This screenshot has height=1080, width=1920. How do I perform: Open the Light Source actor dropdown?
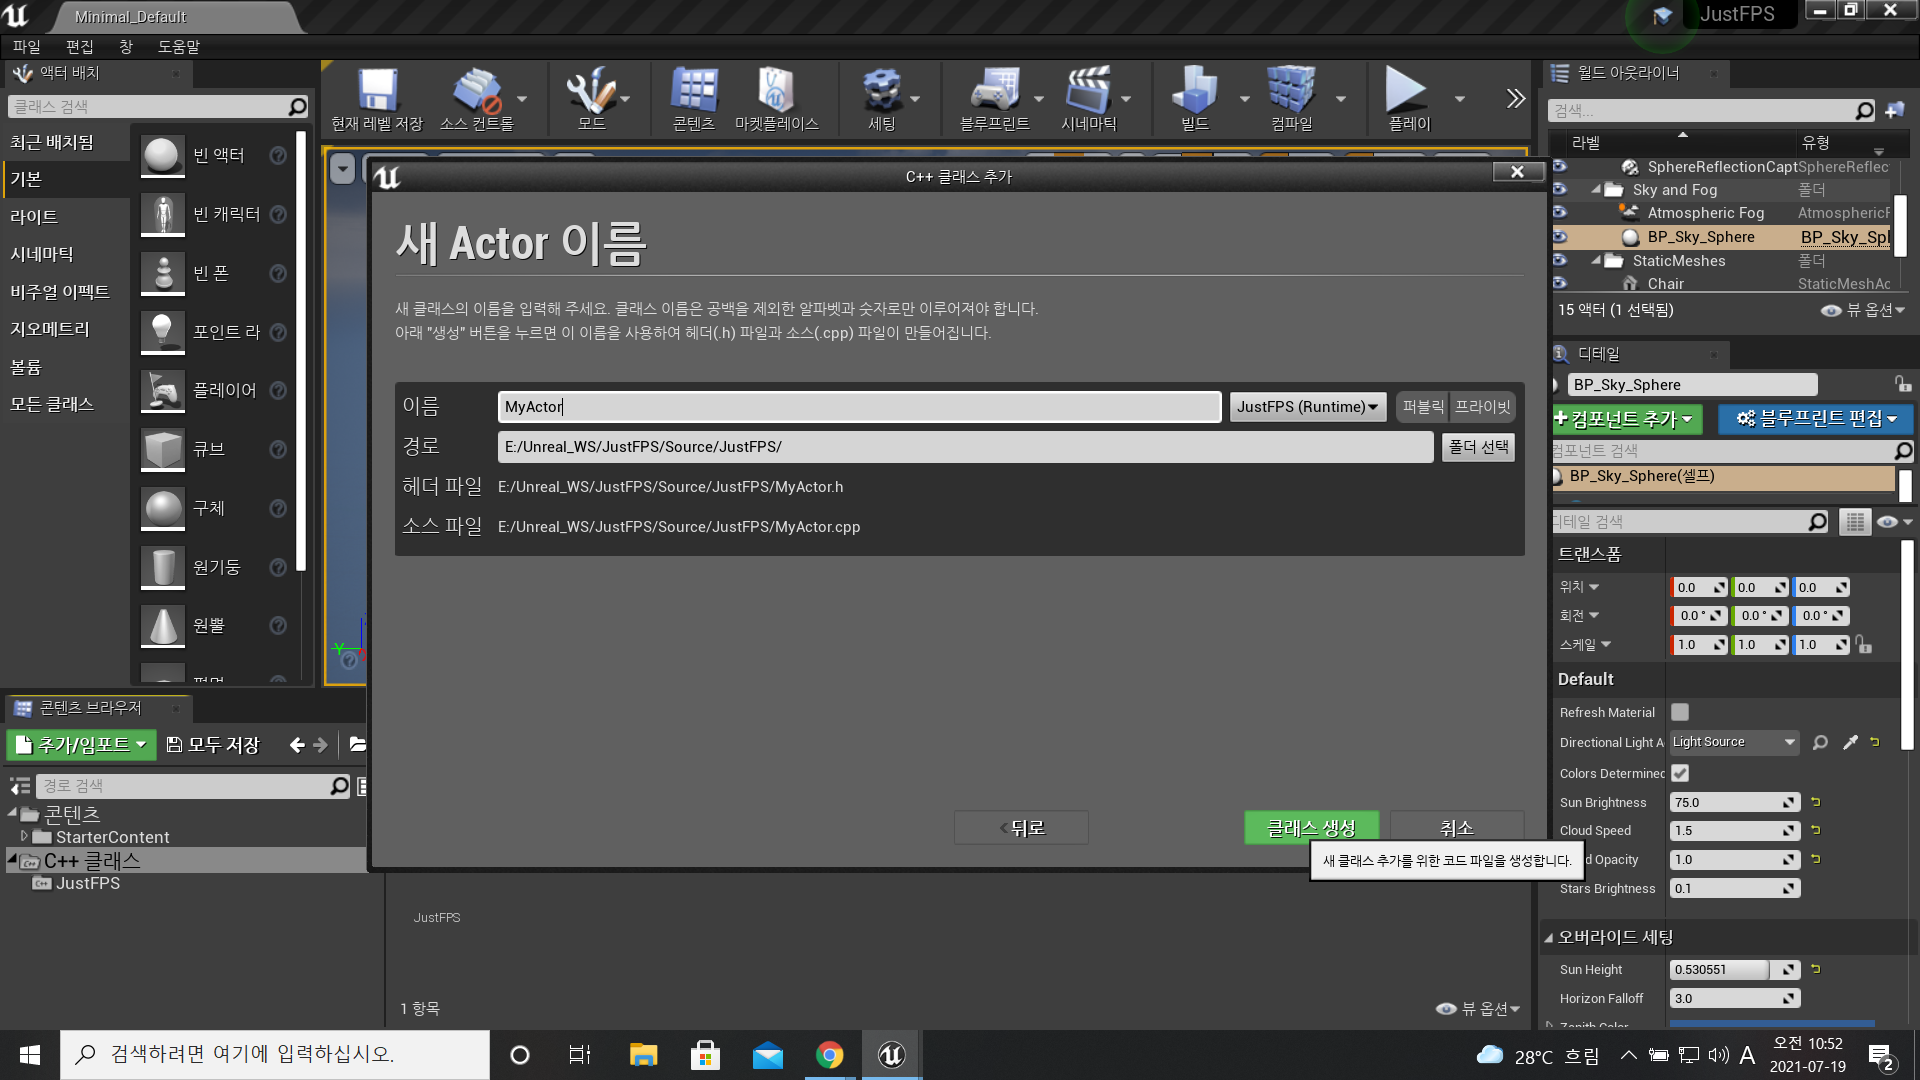coord(1733,742)
